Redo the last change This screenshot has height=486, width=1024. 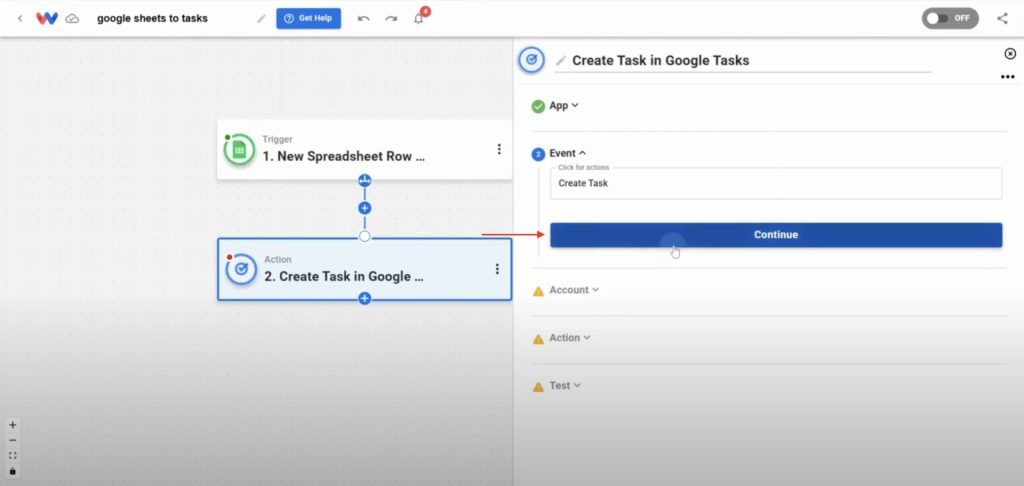[391, 18]
